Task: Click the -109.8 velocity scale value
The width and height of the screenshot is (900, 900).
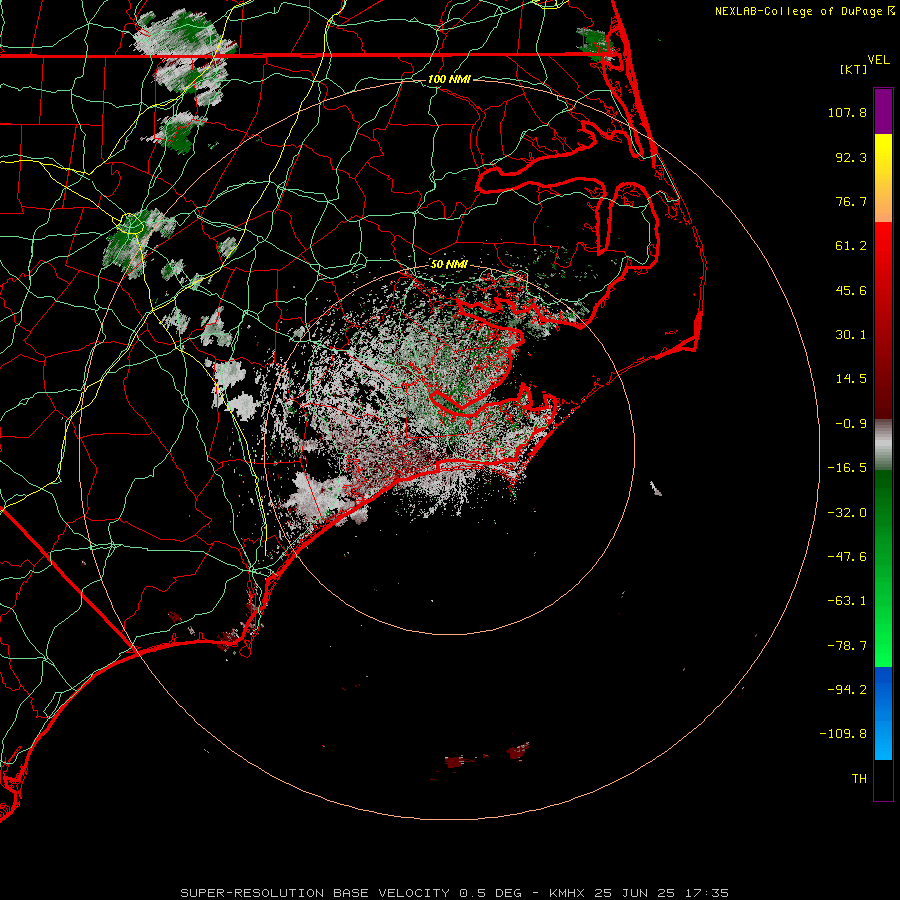Action: pos(843,734)
